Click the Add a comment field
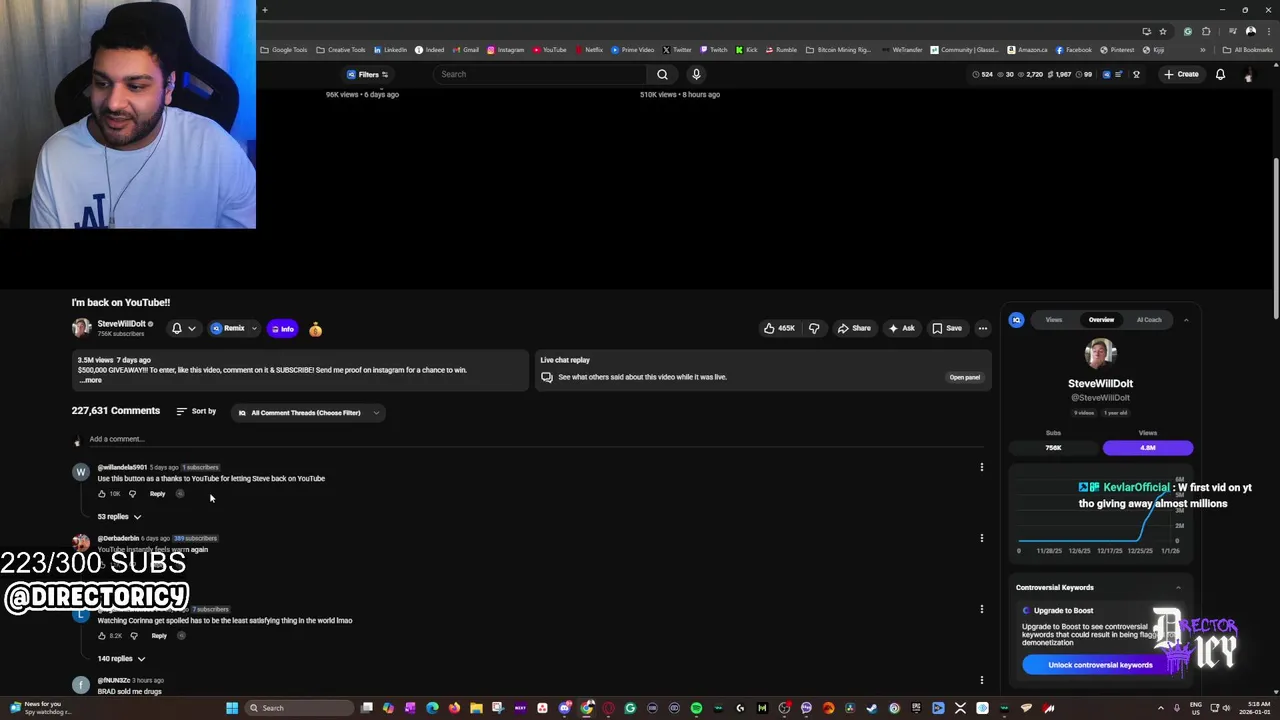 536,439
